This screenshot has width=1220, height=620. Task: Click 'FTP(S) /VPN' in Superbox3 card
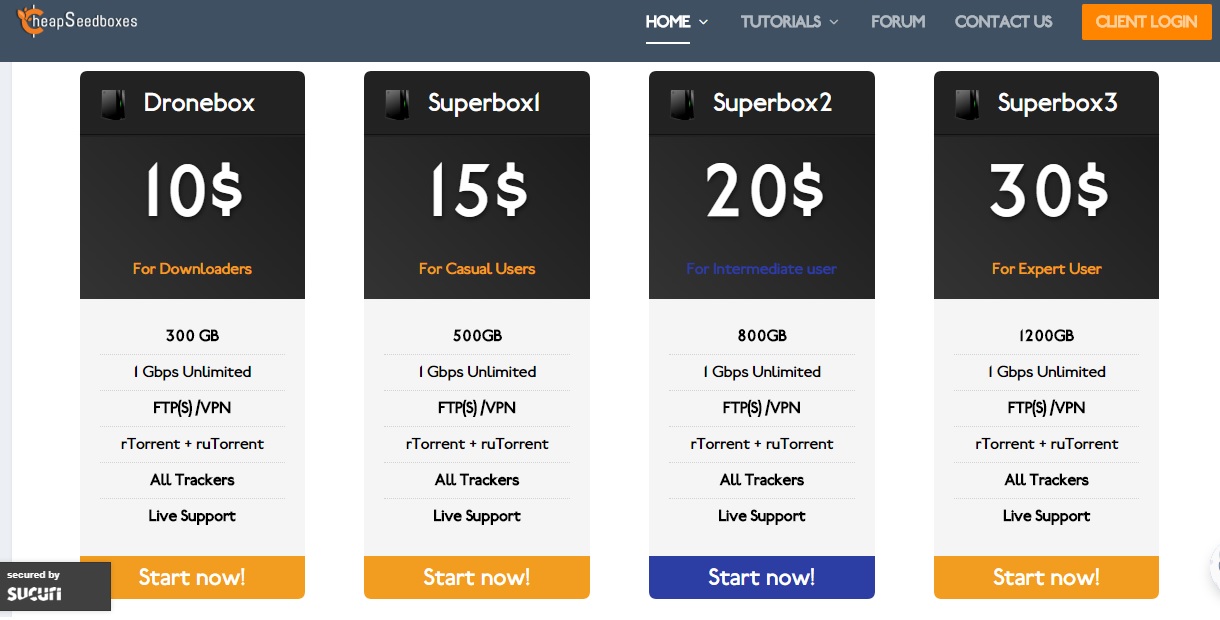[x=1046, y=408]
